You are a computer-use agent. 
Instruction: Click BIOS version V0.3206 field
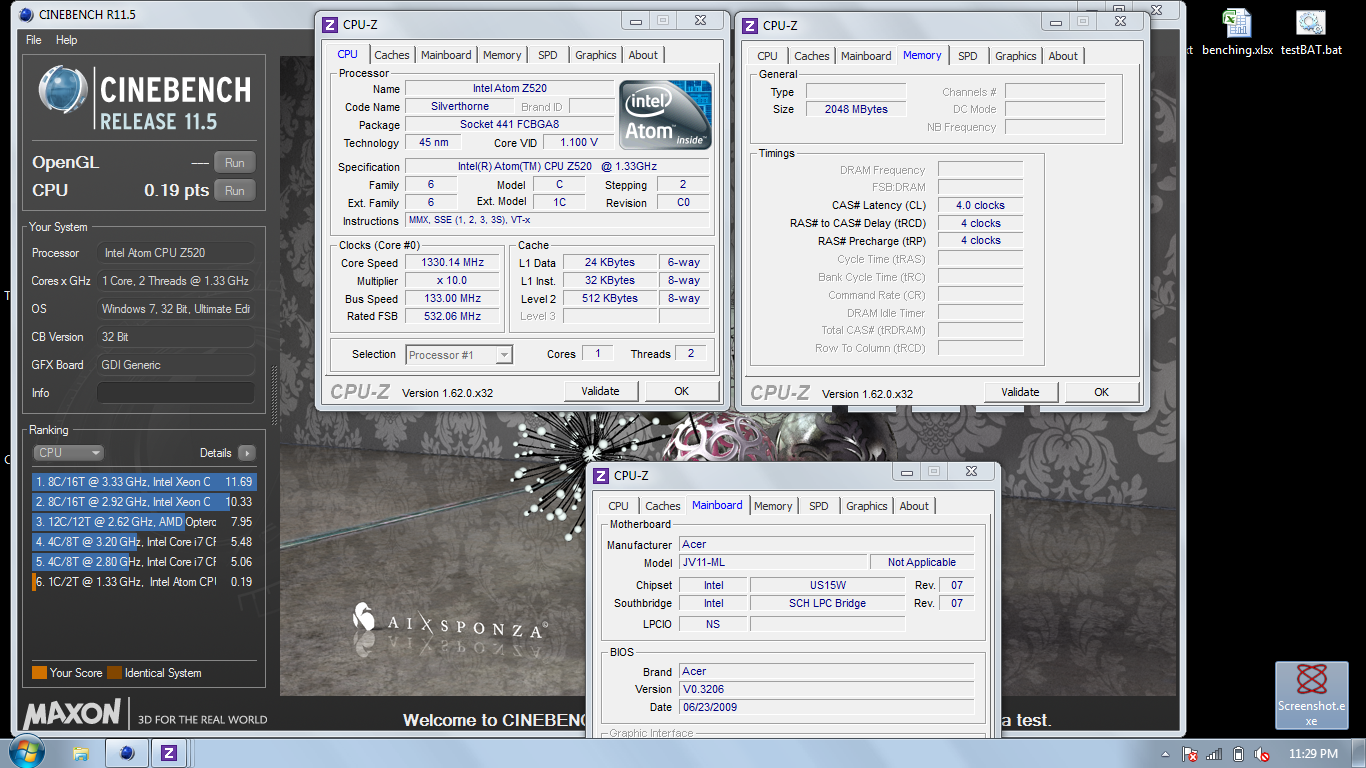(x=826, y=690)
